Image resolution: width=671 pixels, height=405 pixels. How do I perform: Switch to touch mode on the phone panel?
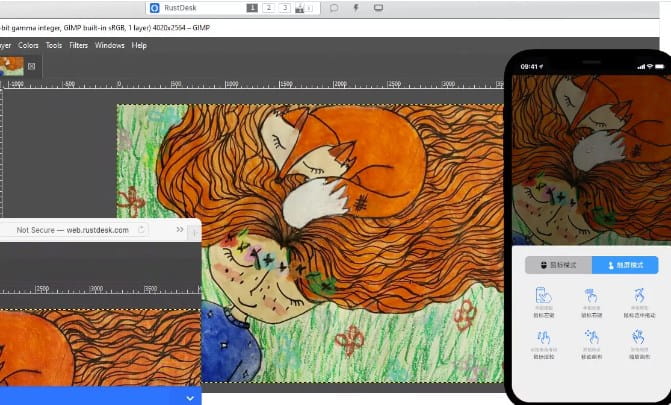coord(625,265)
